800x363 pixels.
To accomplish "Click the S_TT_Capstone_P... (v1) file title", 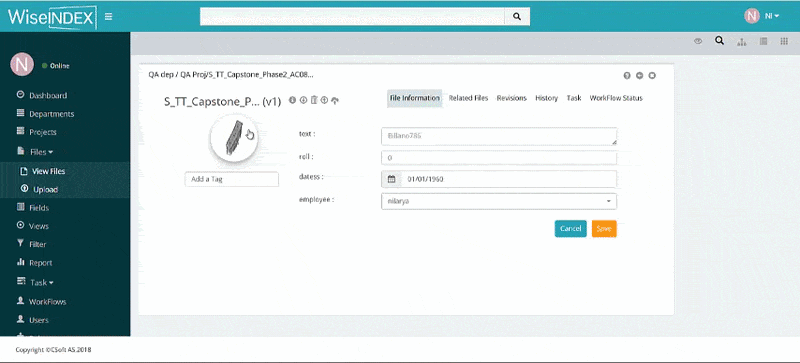I will [222, 101].
